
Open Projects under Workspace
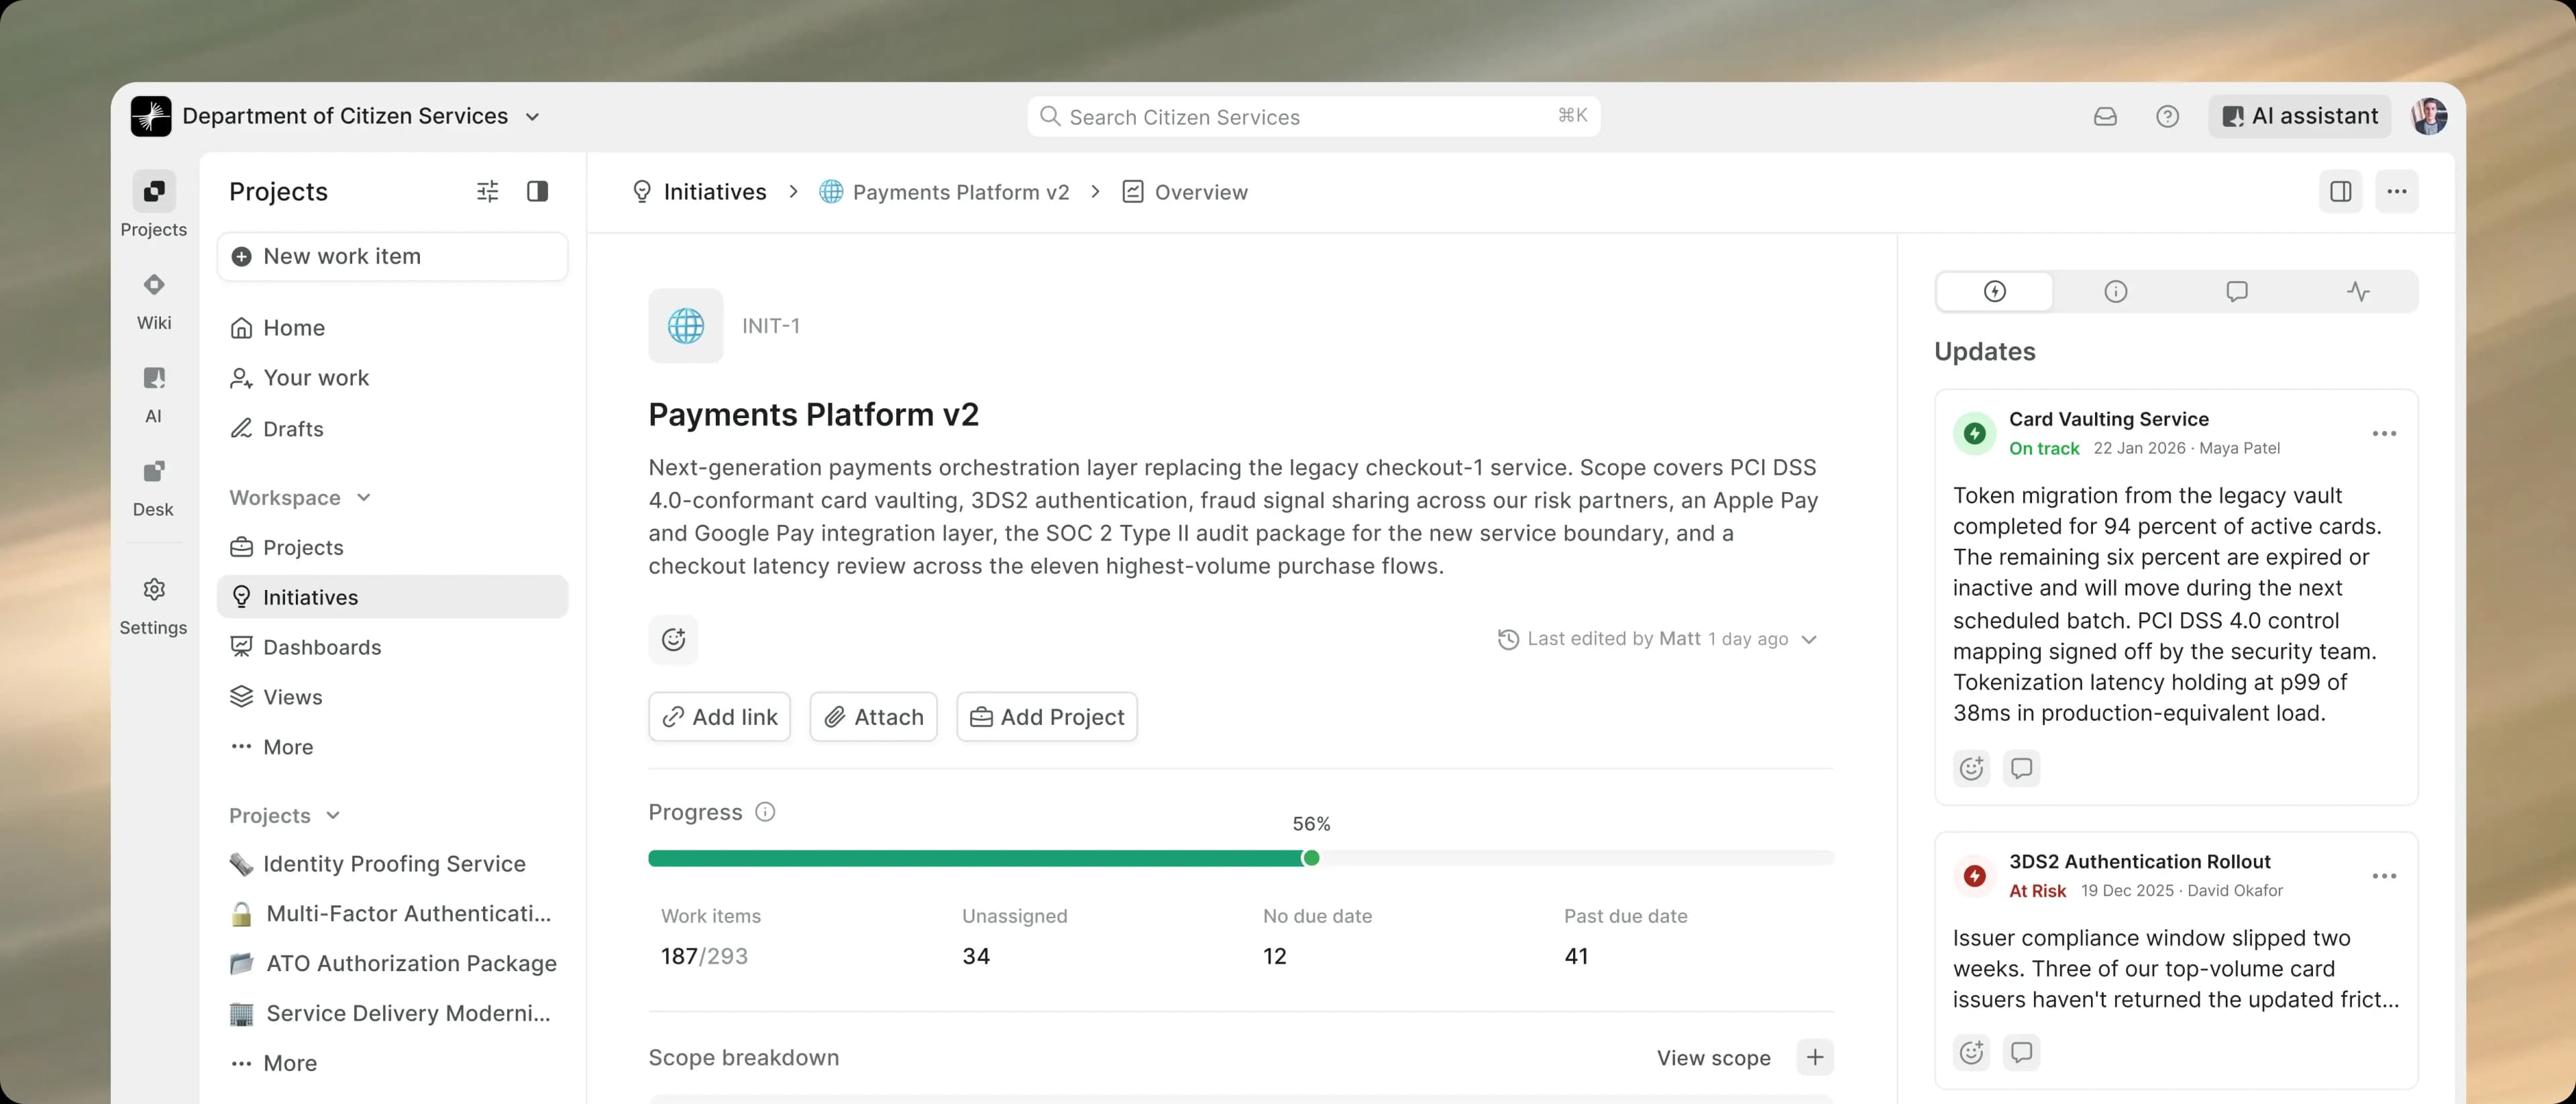392,547
